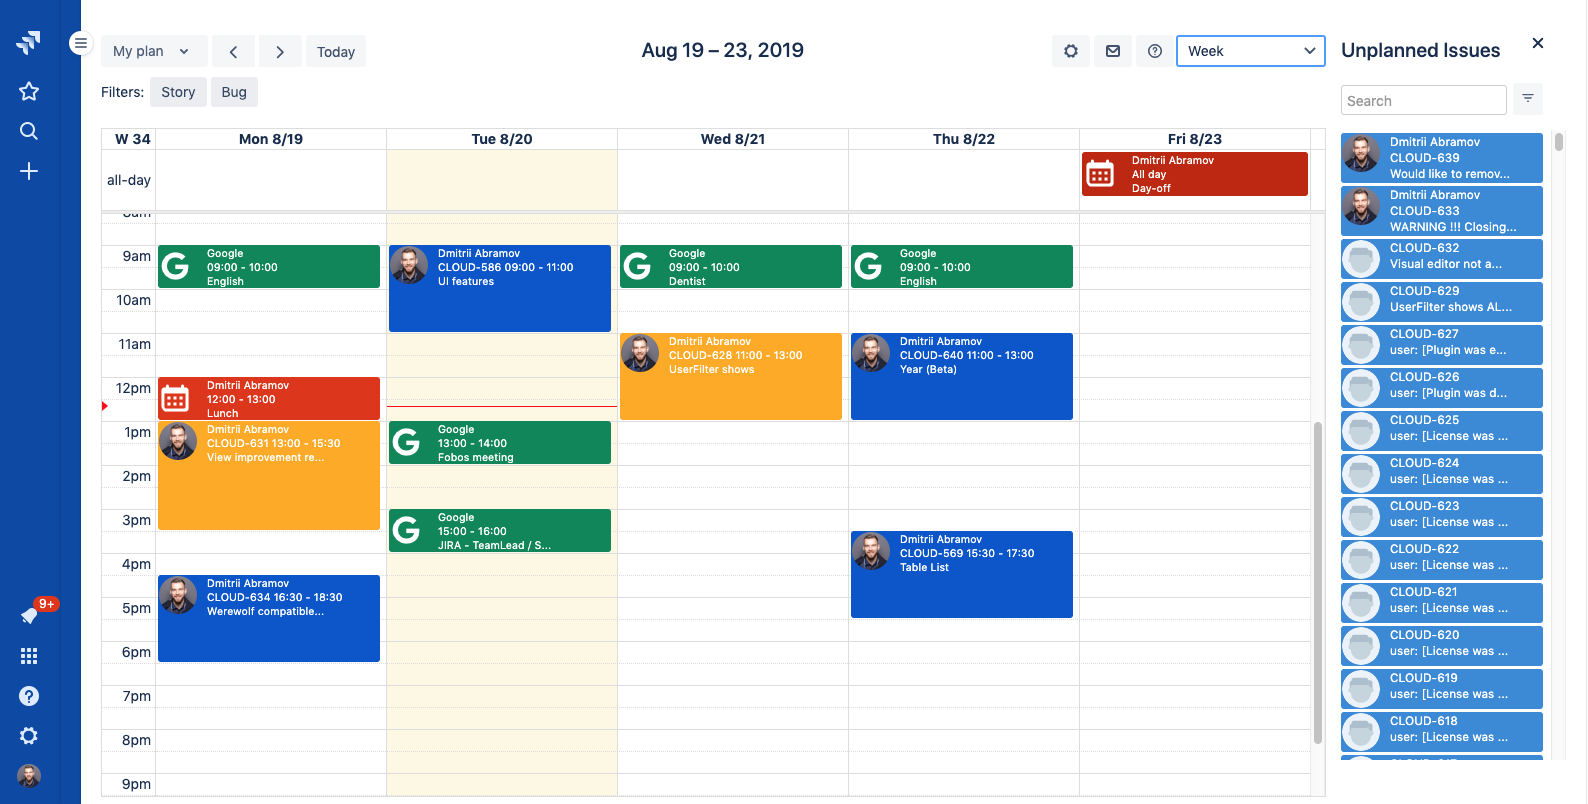Viewport: 1588px width, 804px height.
Task: Open the app switcher grid icon
Action: [x=29, y=656]
